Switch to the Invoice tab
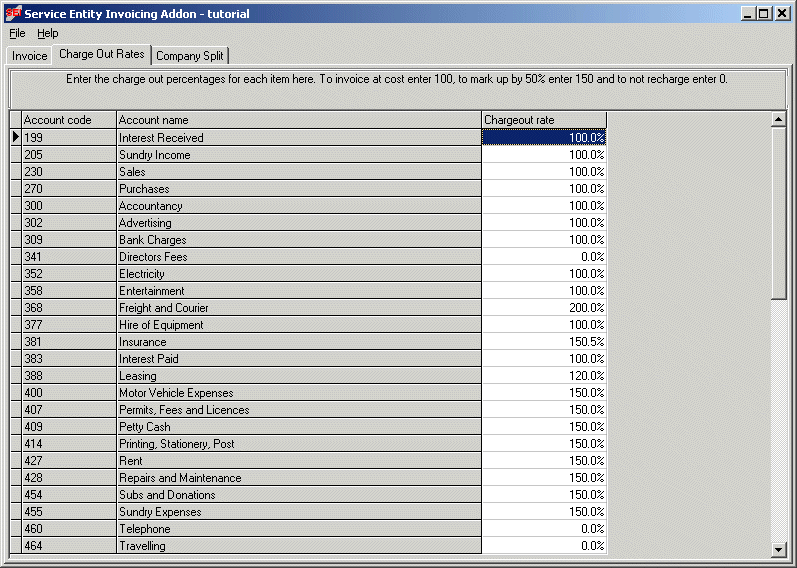 29,56
